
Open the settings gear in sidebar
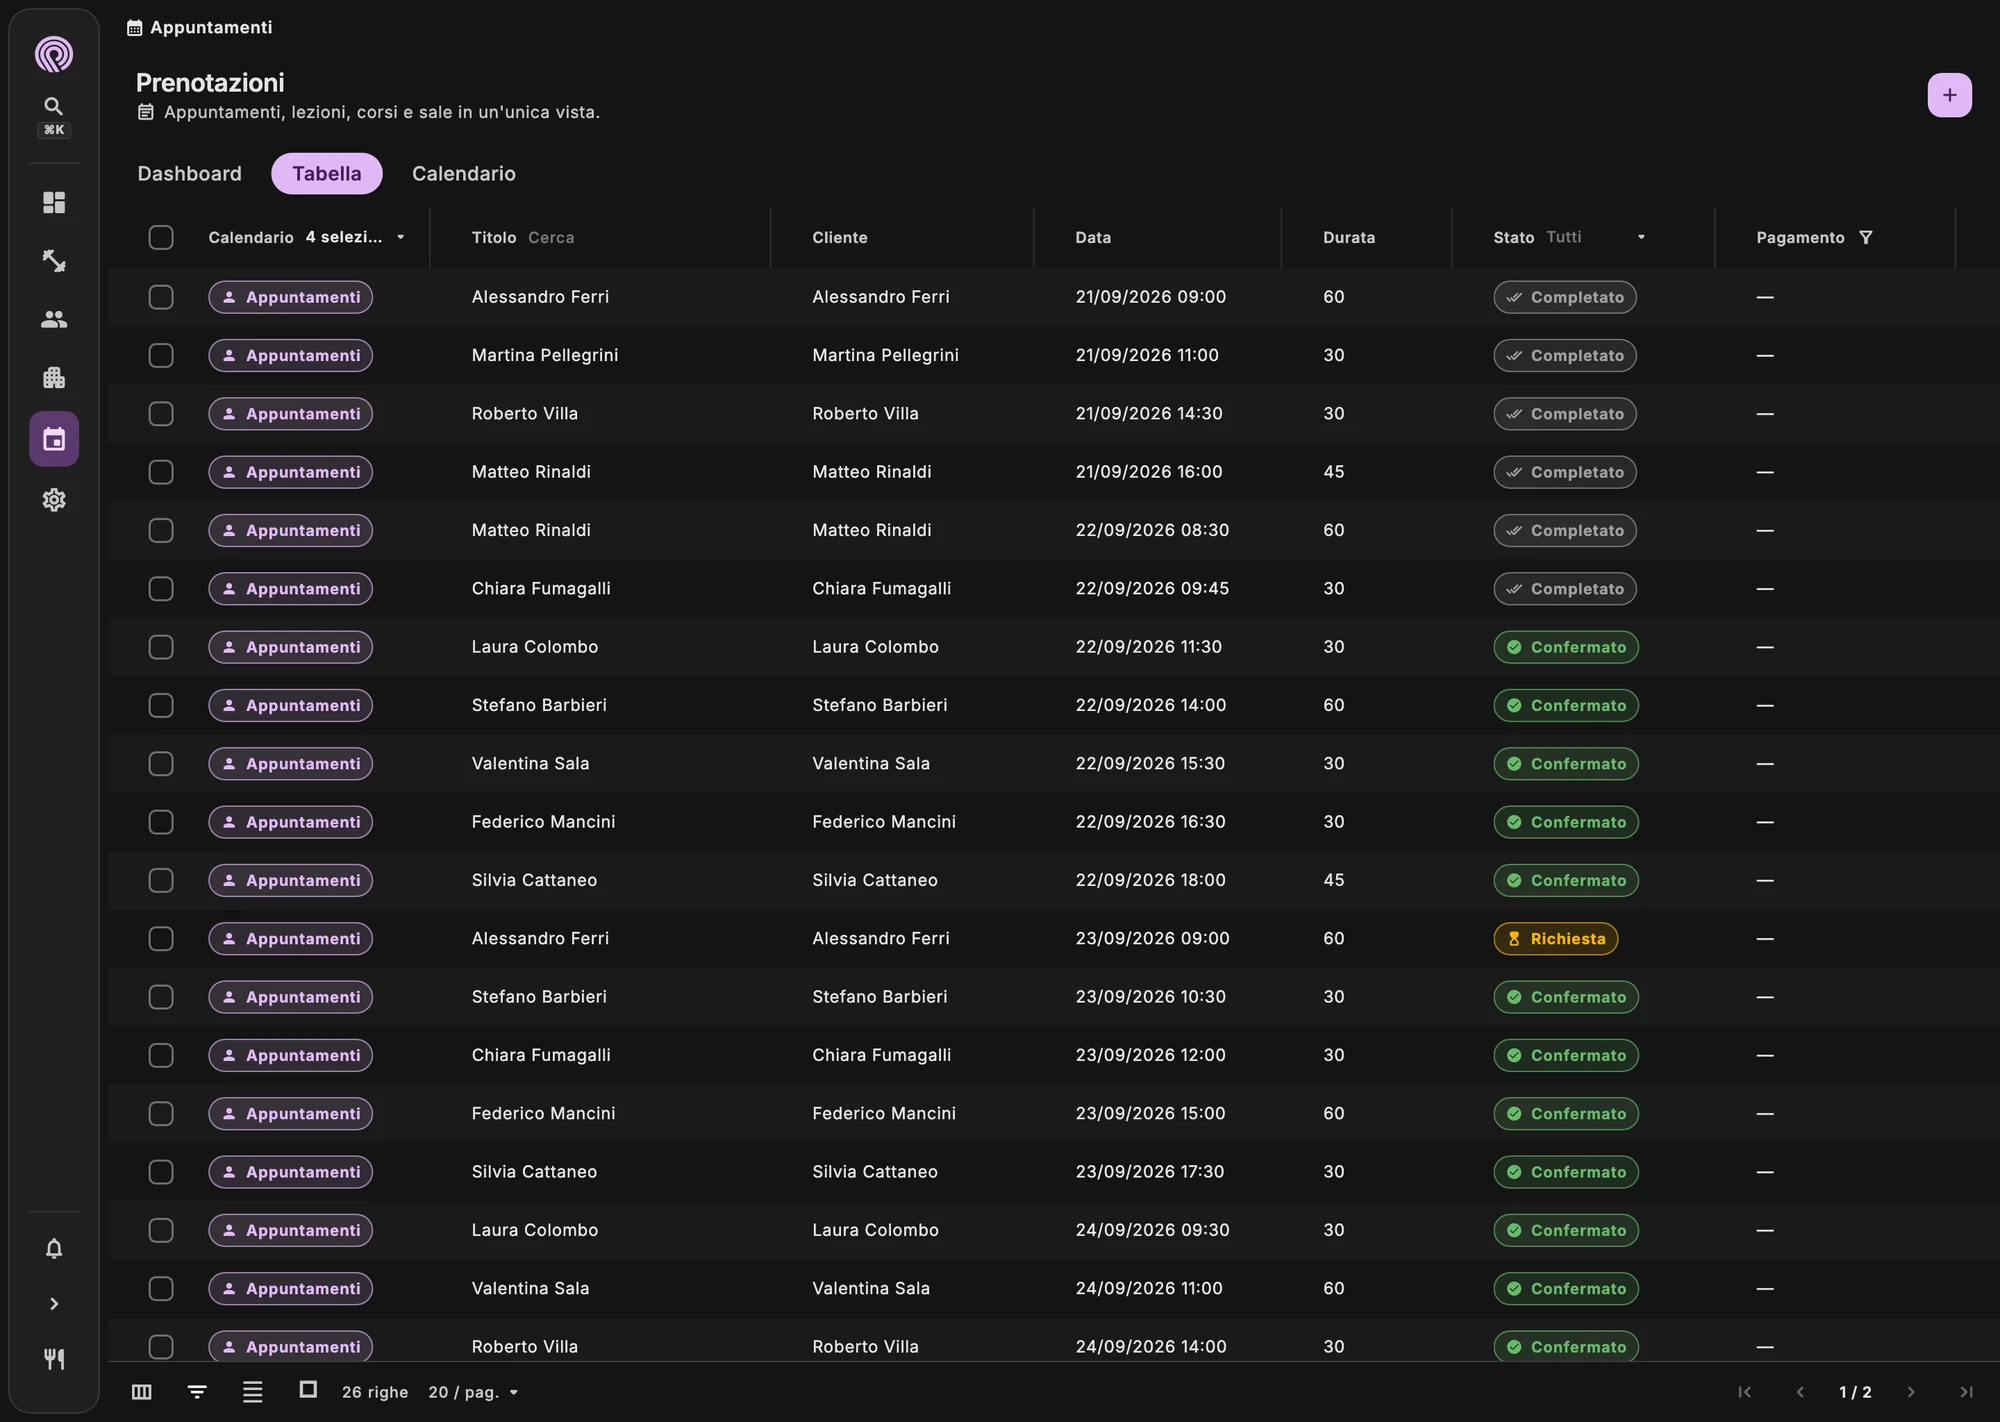pos(54,500)
